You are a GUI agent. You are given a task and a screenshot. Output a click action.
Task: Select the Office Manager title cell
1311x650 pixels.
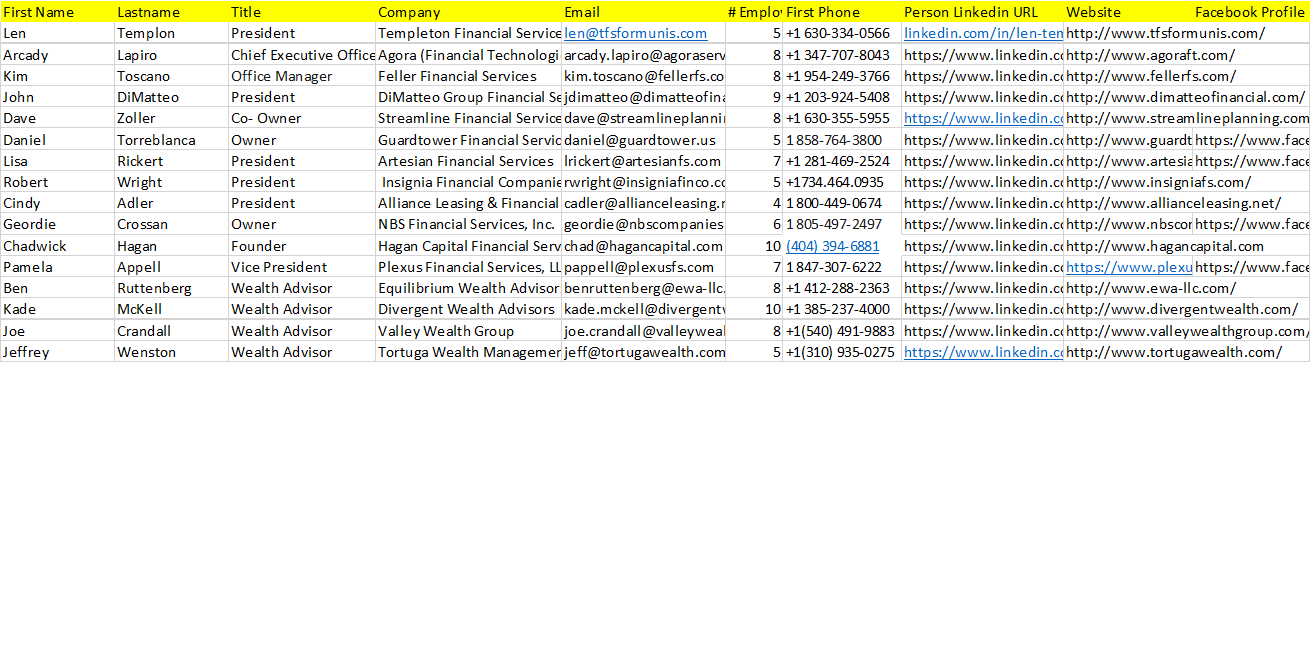pos(302,76)
